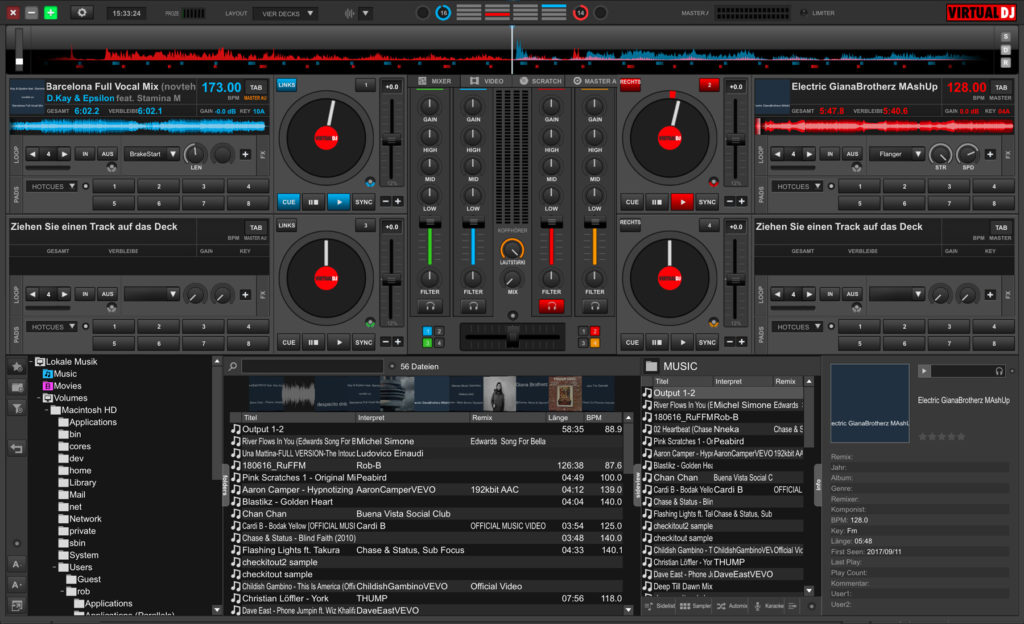Open the Flanger effect selector
Screen dimensions: 1024x624
895,153
